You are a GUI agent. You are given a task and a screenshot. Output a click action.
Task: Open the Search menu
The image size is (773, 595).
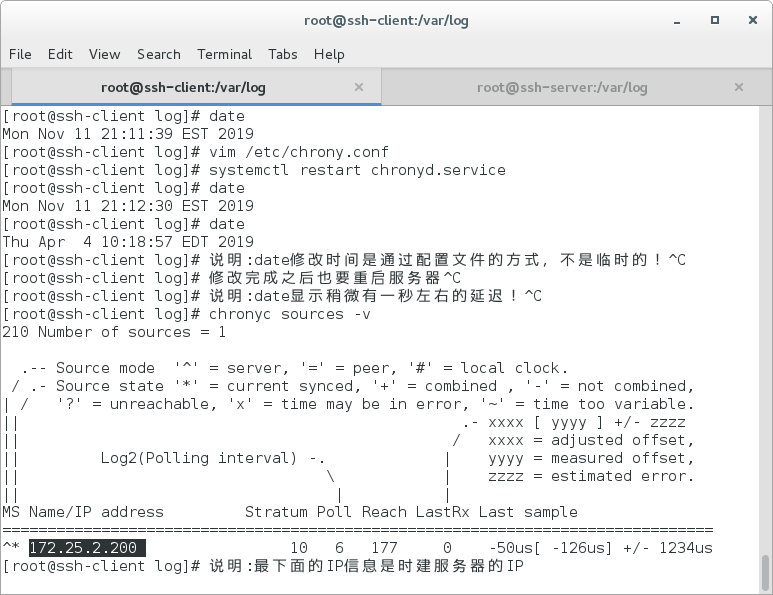point(159,54)
